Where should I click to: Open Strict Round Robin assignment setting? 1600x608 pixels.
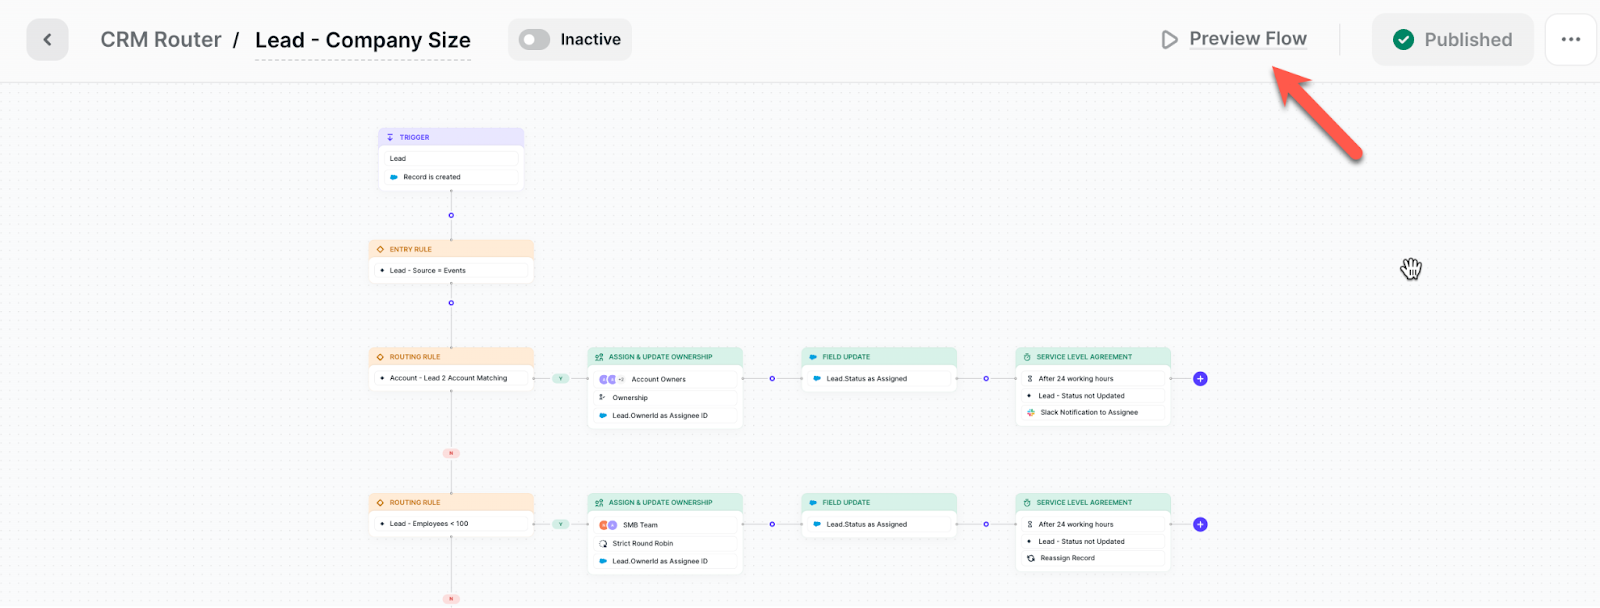665,544
